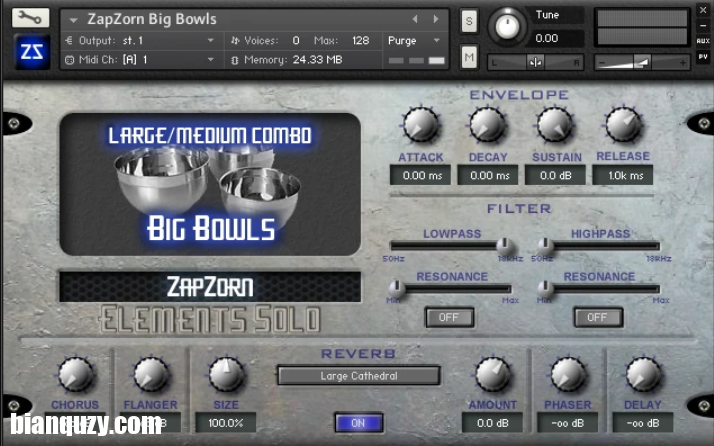Click the Memory 24.33 MB readout
This screenshot has height=446, width=714.
tap(317, 60)
